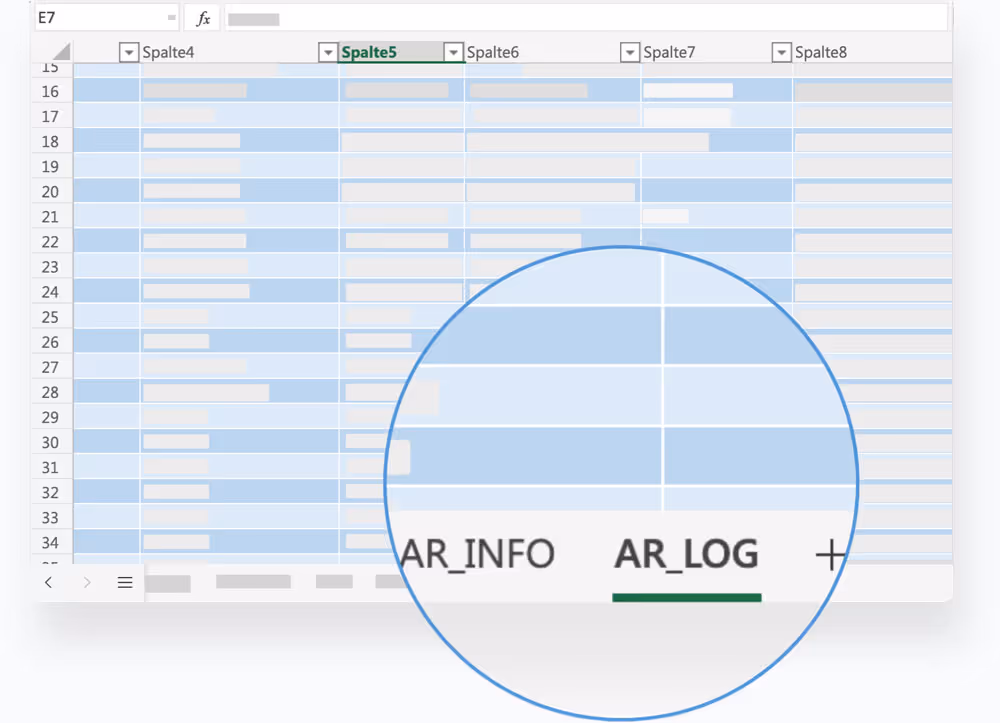Click the filter funnel arrow on Spalte8
1000x723 pixels.
[781, 51]
